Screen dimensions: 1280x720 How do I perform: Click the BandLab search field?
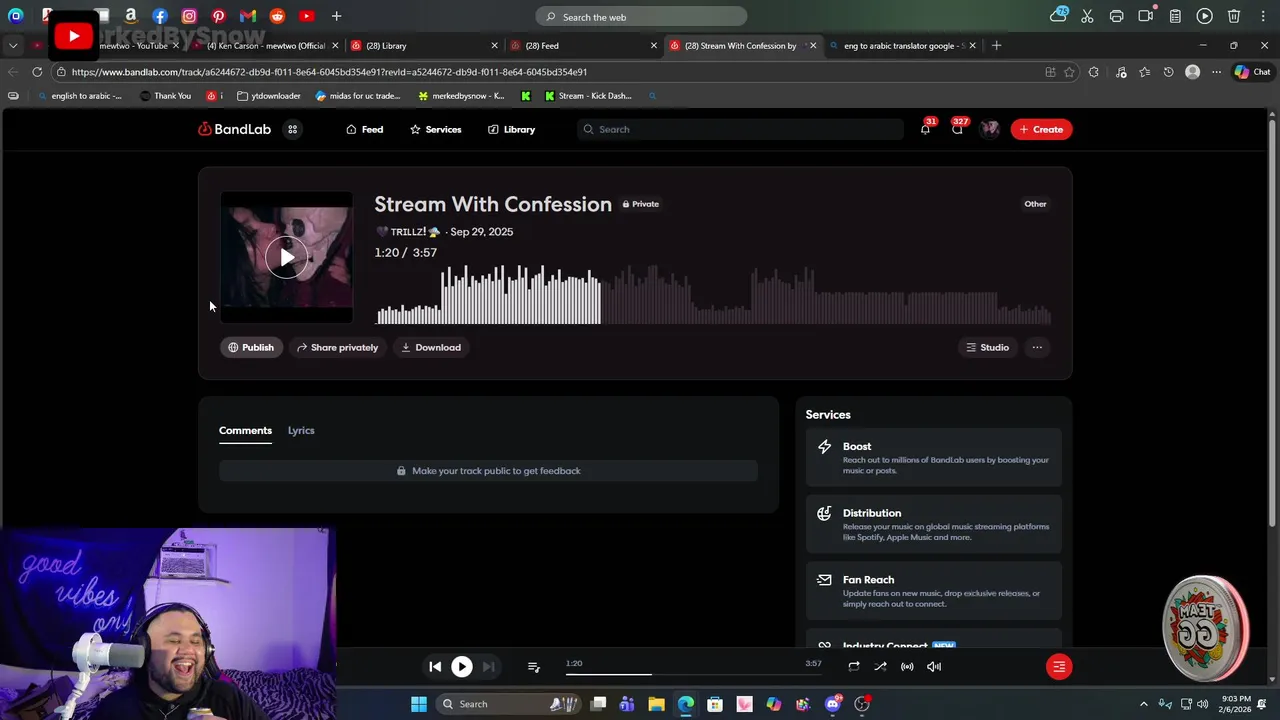pyautogui.click(x=740, y=129)
